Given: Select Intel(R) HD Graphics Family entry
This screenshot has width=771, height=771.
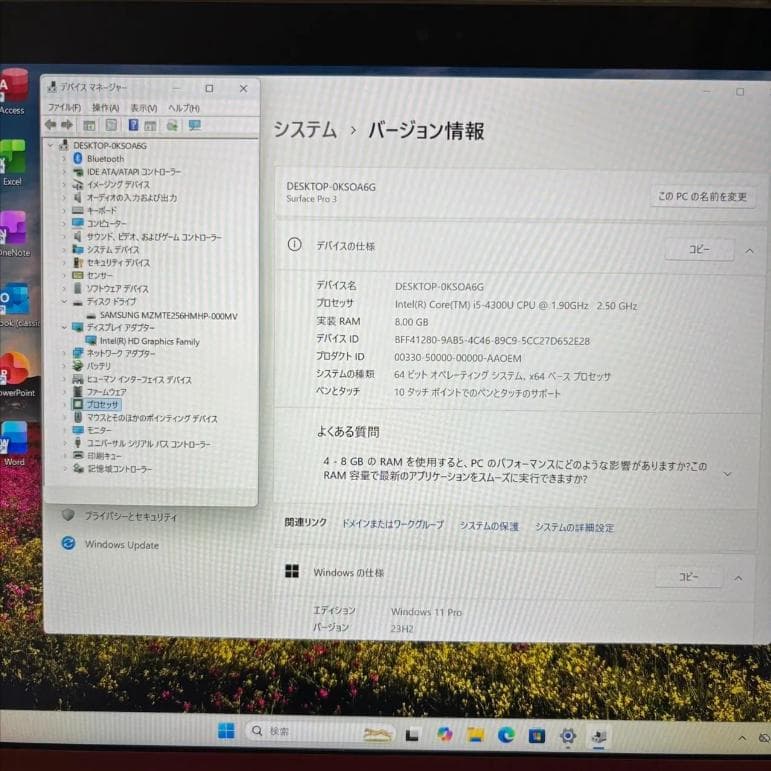Looking at the screenshot, I should click(150, 341).
